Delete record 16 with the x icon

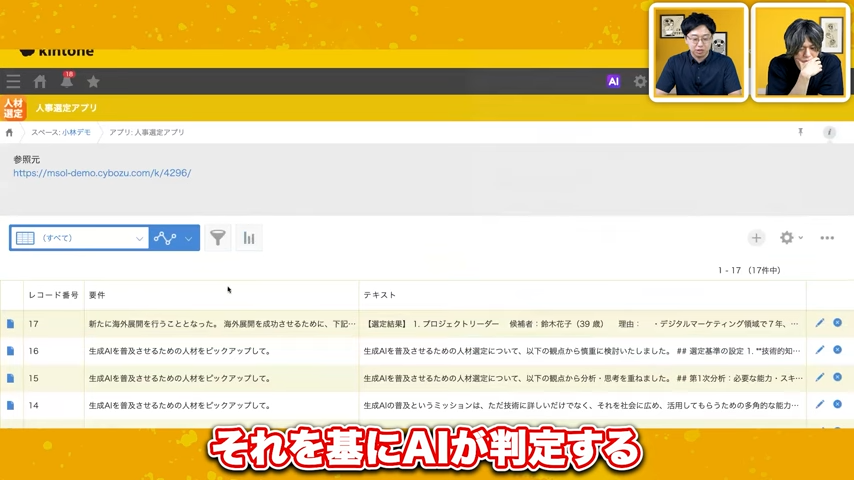[x=838, y=350]
